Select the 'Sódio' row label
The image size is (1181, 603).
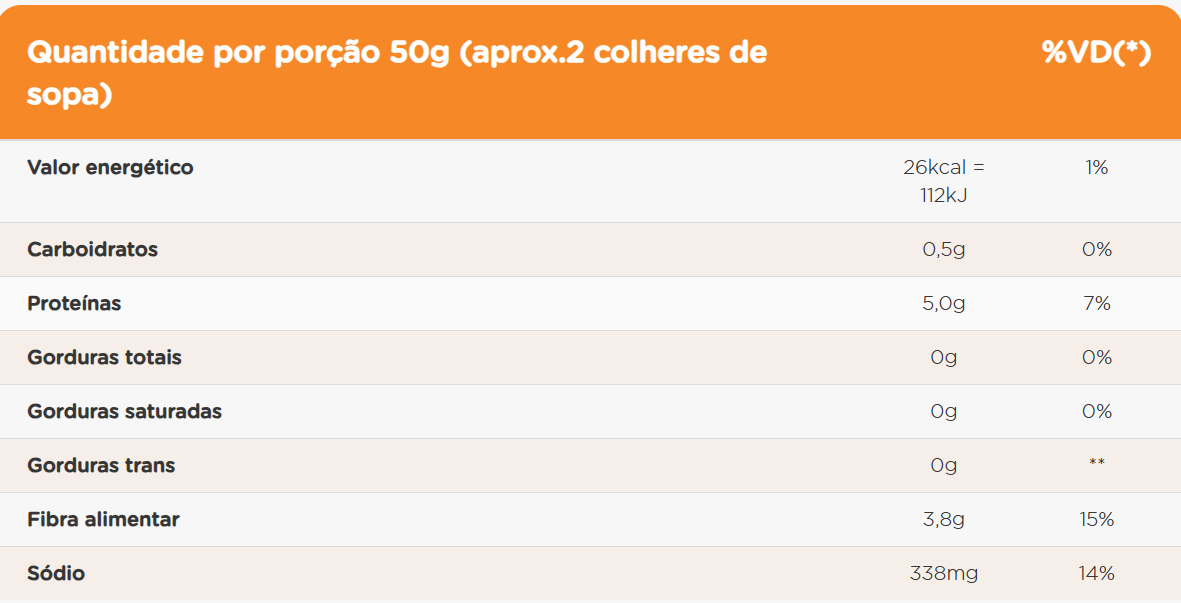point(56,574)
